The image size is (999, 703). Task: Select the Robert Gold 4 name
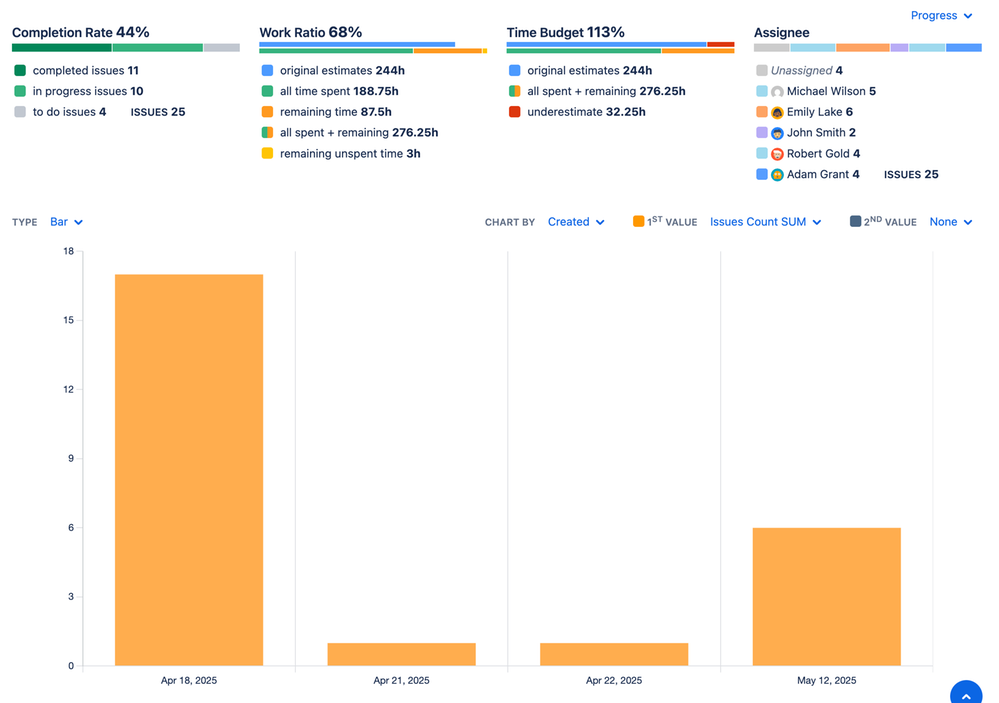coord(823,154)
